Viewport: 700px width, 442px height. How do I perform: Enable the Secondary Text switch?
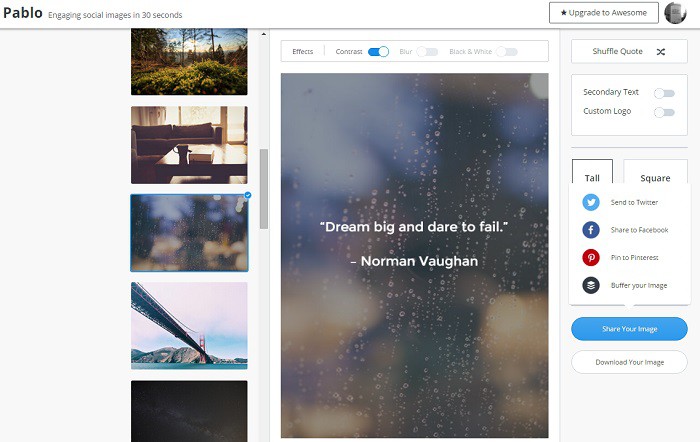click(x=664, y=93)
